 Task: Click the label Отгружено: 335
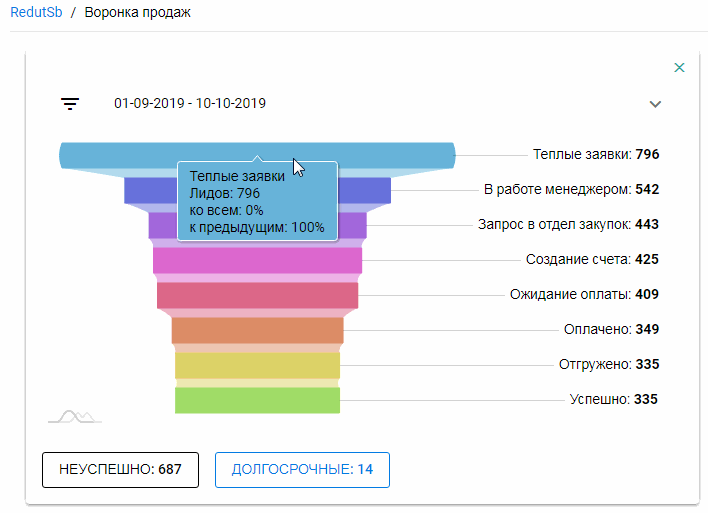click(609, 364)
